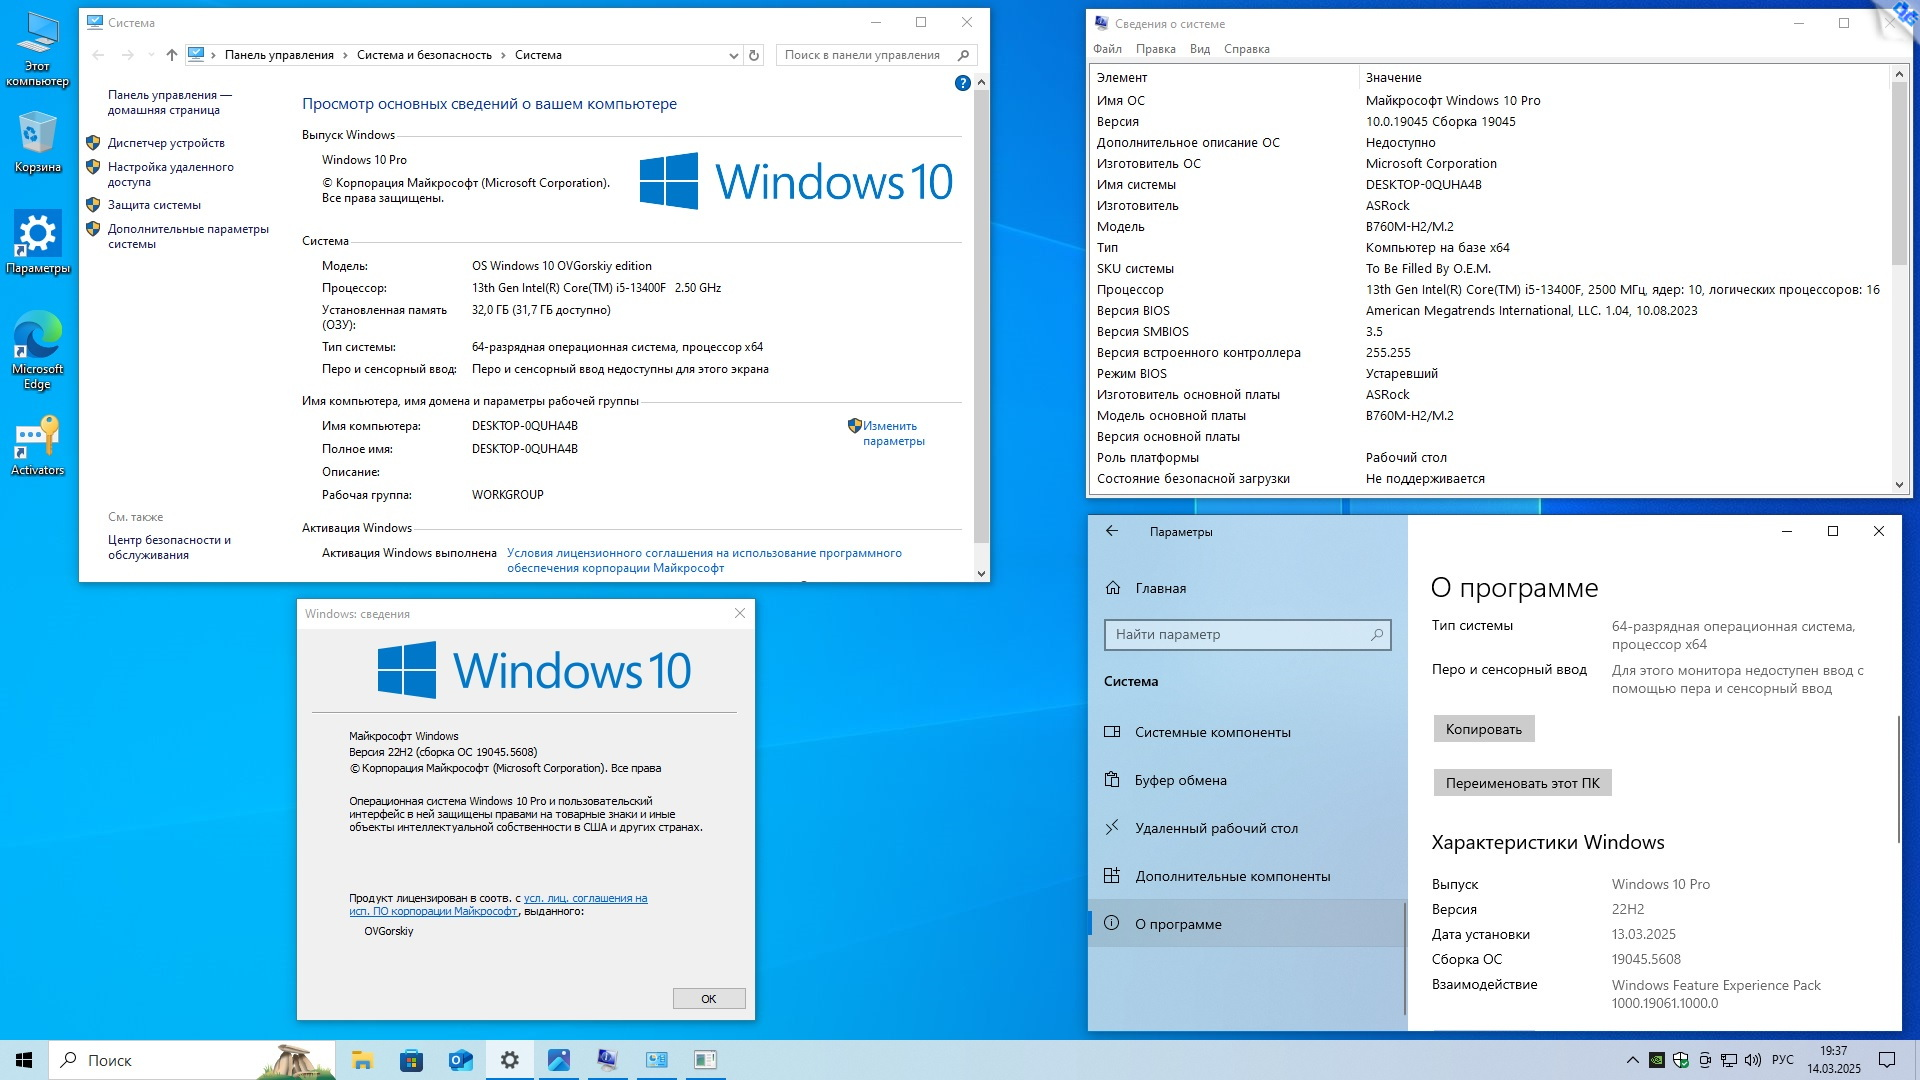
Task: Open the blue help question mark icon
Action: (x=962, y=83)
